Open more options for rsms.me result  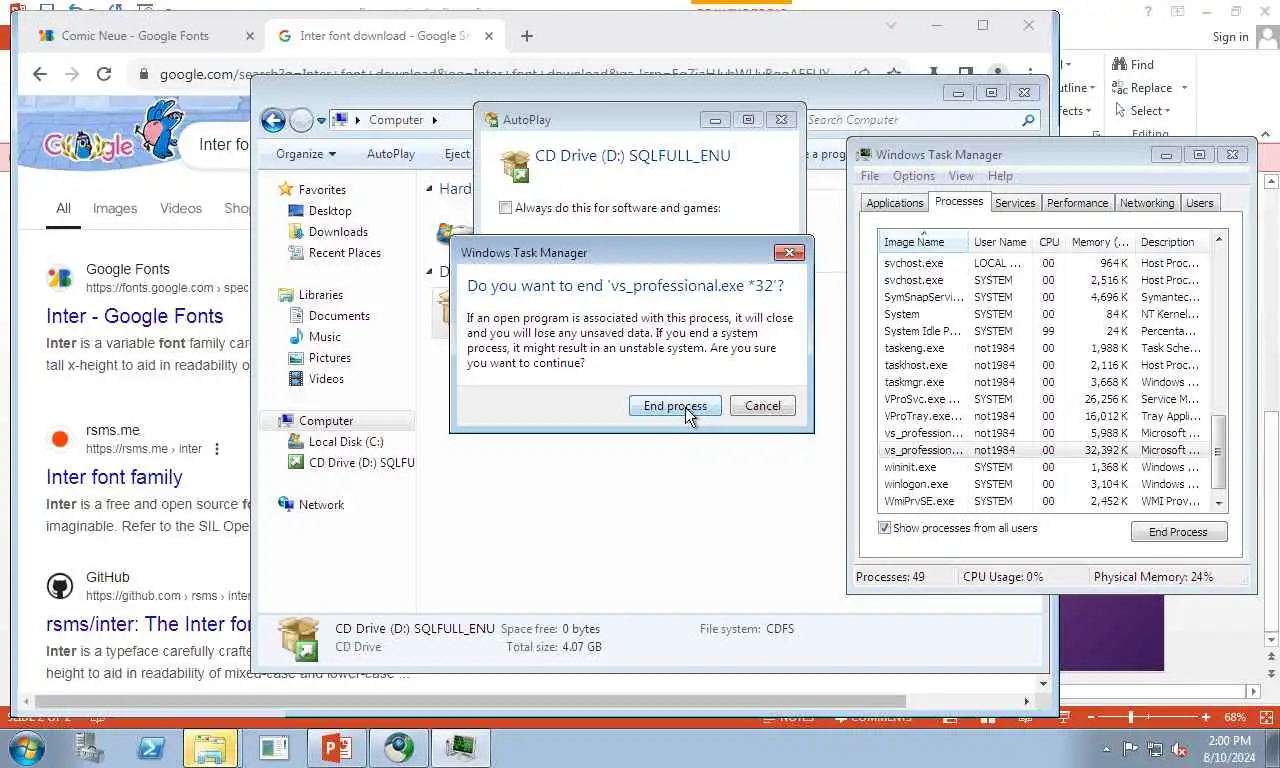tap(217, 449)
